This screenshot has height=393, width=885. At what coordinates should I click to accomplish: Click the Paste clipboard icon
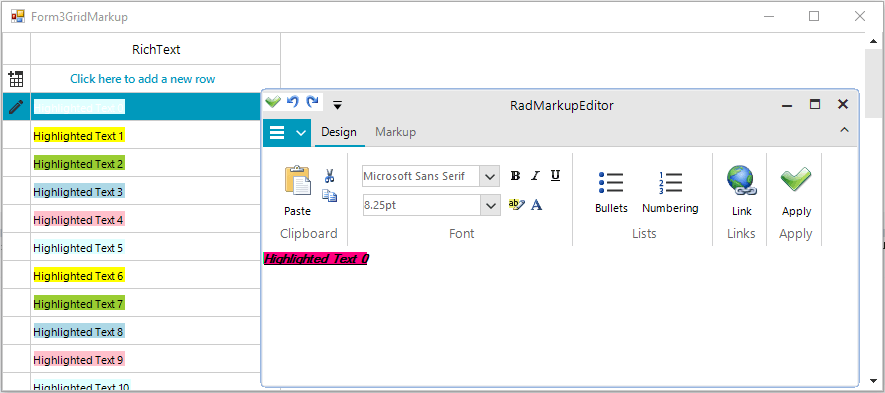coord(297,181)
